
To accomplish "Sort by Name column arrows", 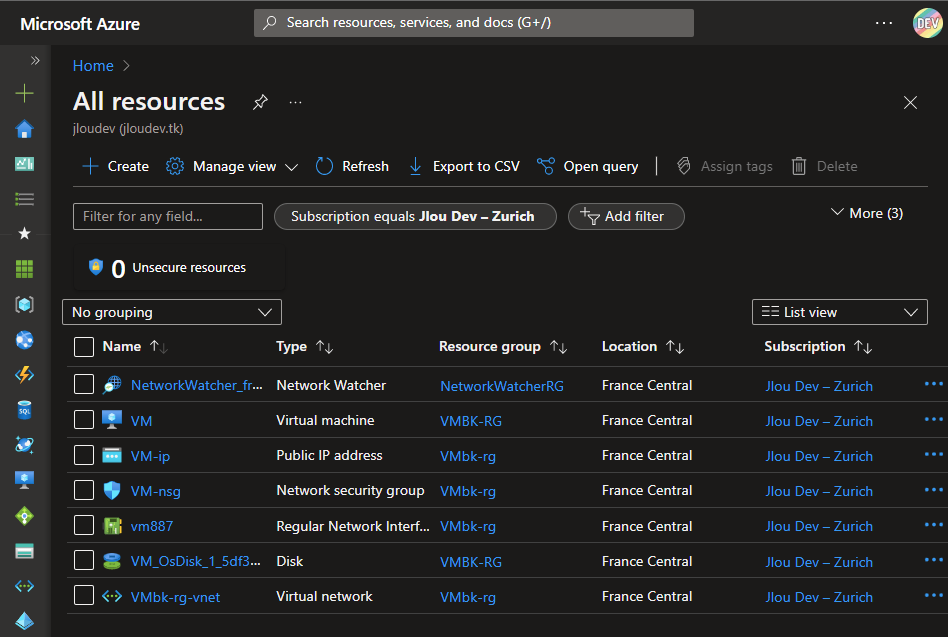I will pos(158,347).
